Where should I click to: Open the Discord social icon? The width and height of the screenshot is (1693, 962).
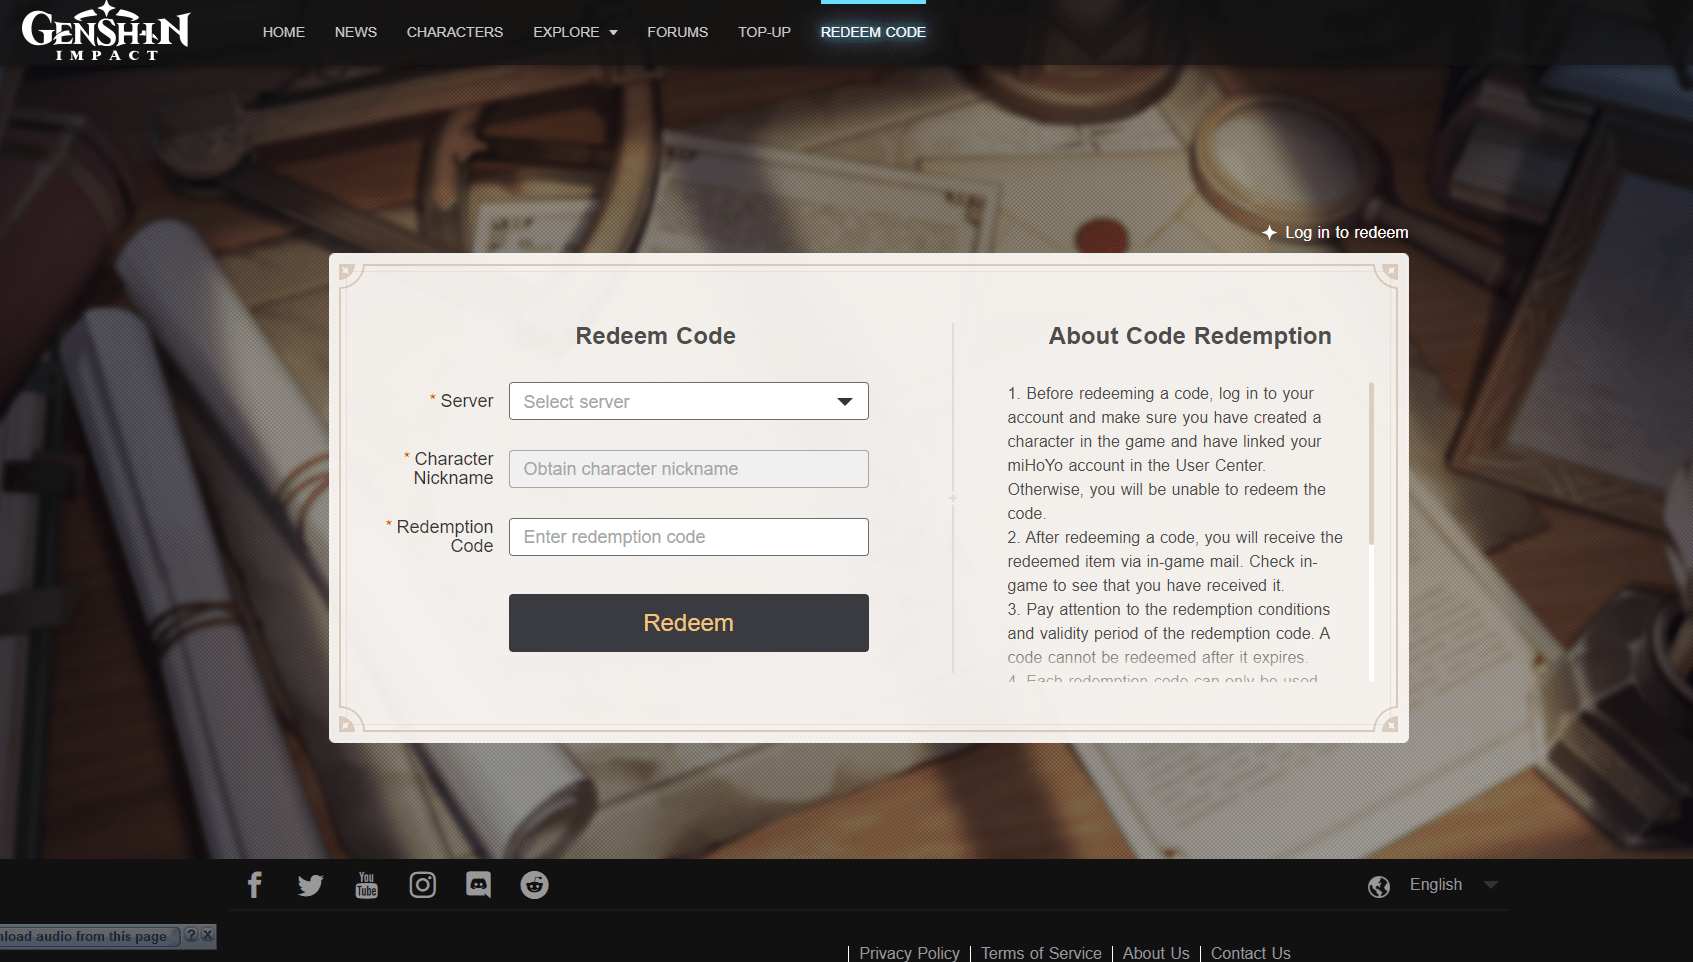pos(479,885)
